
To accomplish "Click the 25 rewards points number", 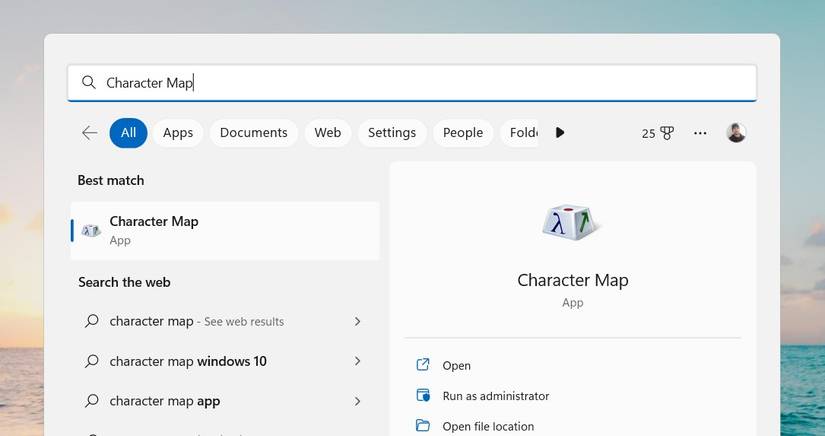I will 648,134.
